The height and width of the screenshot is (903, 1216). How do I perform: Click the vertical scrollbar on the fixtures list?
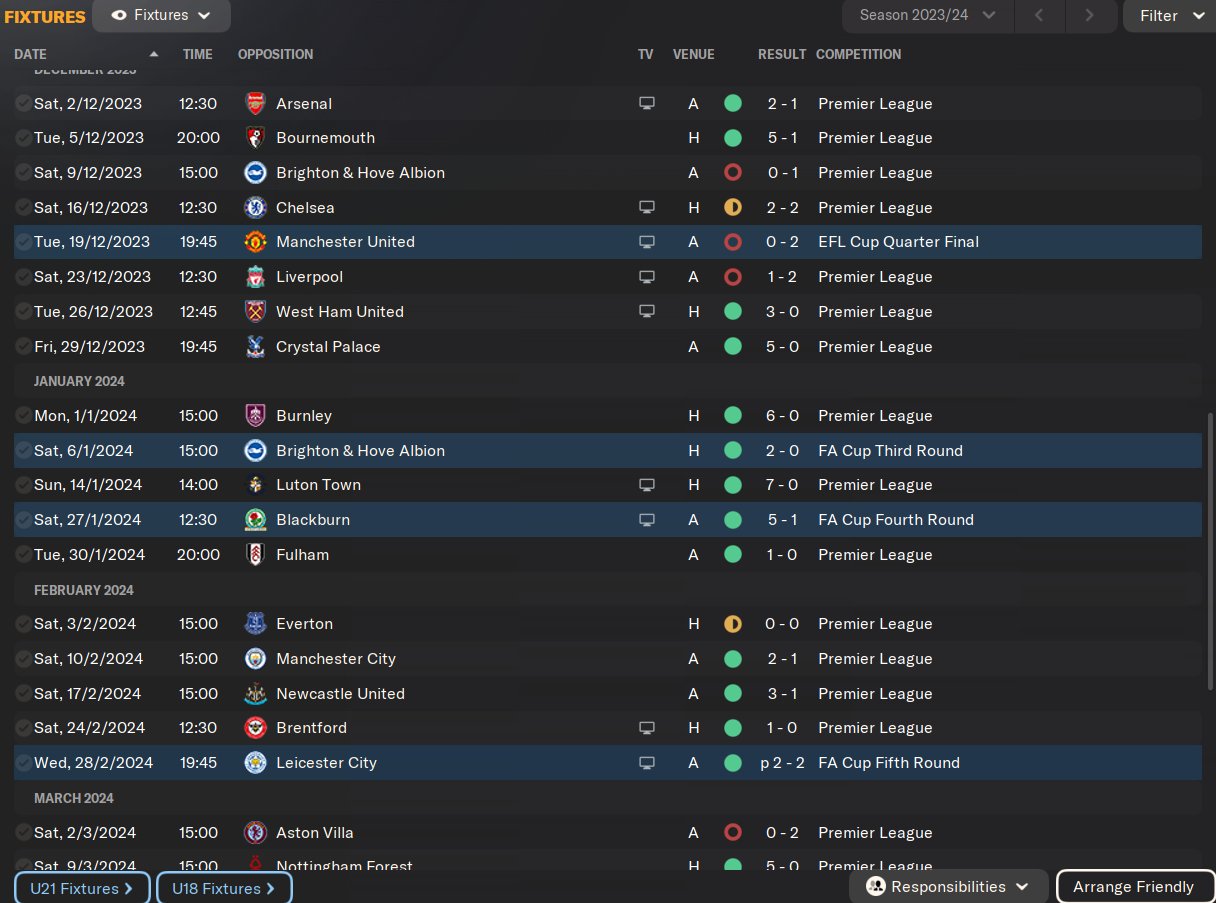pyautogui.click(x=1211, y=550)
